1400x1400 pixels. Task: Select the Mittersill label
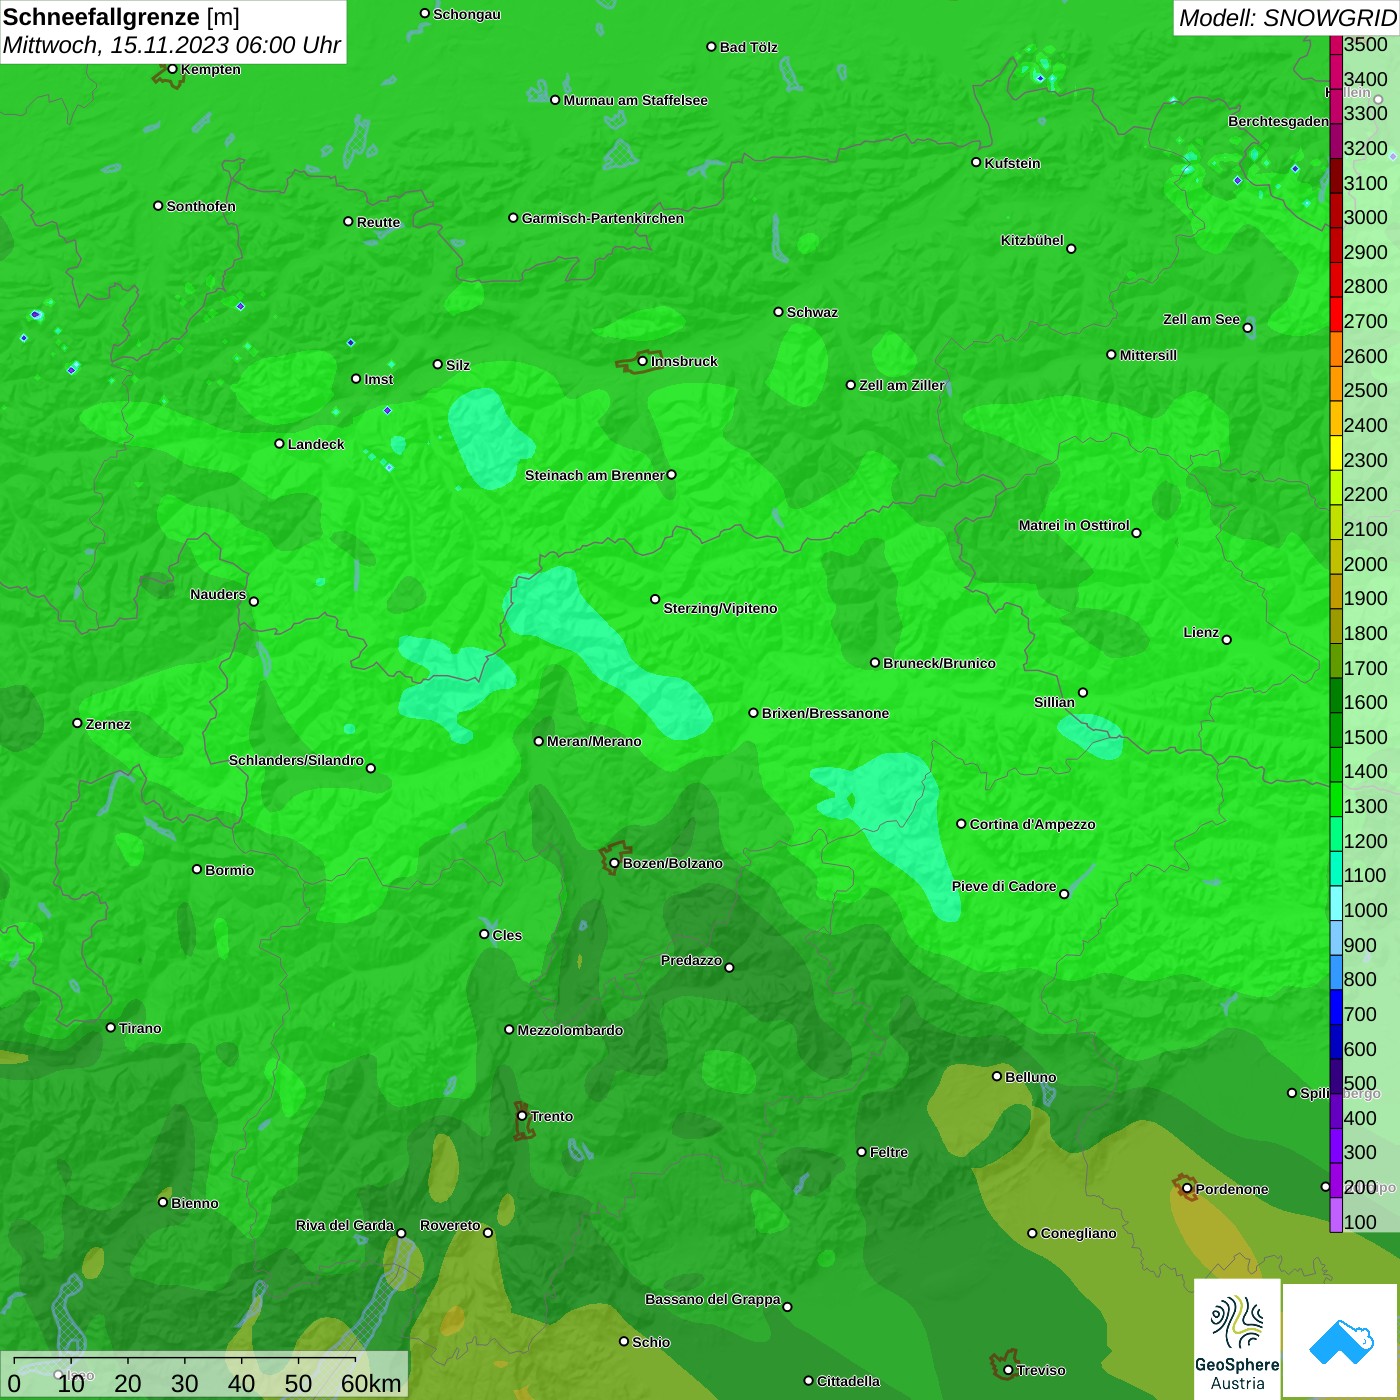[1149, 355]
